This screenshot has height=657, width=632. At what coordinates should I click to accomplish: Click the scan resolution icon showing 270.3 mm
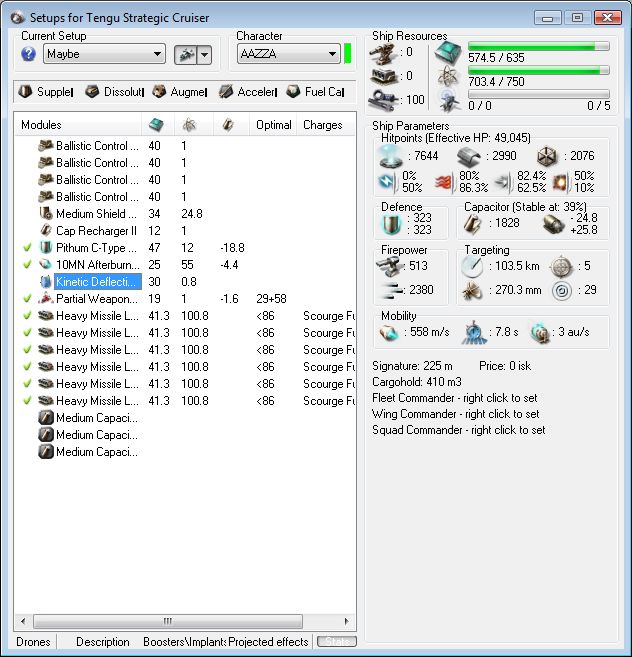click(x=472, y=290)
